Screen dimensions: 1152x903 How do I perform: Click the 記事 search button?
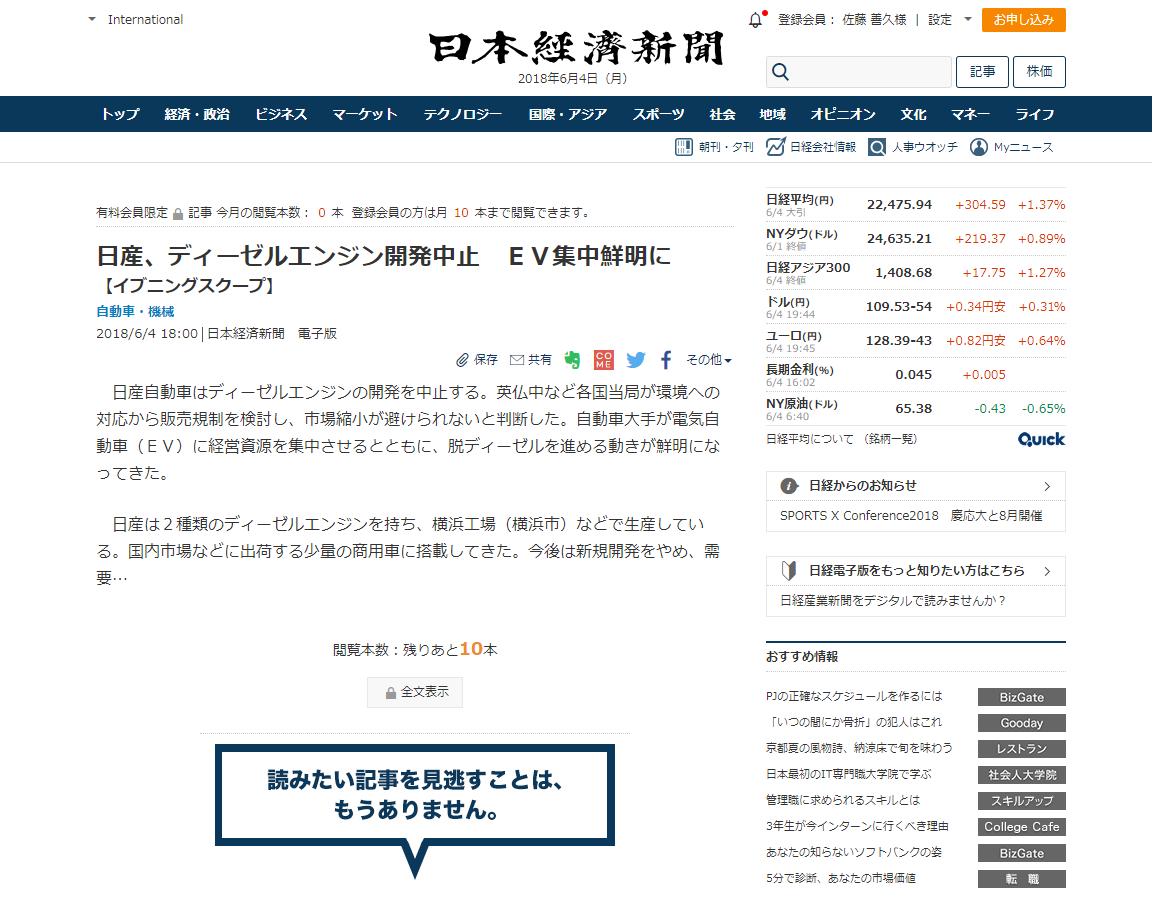click(x=982, y=71)
